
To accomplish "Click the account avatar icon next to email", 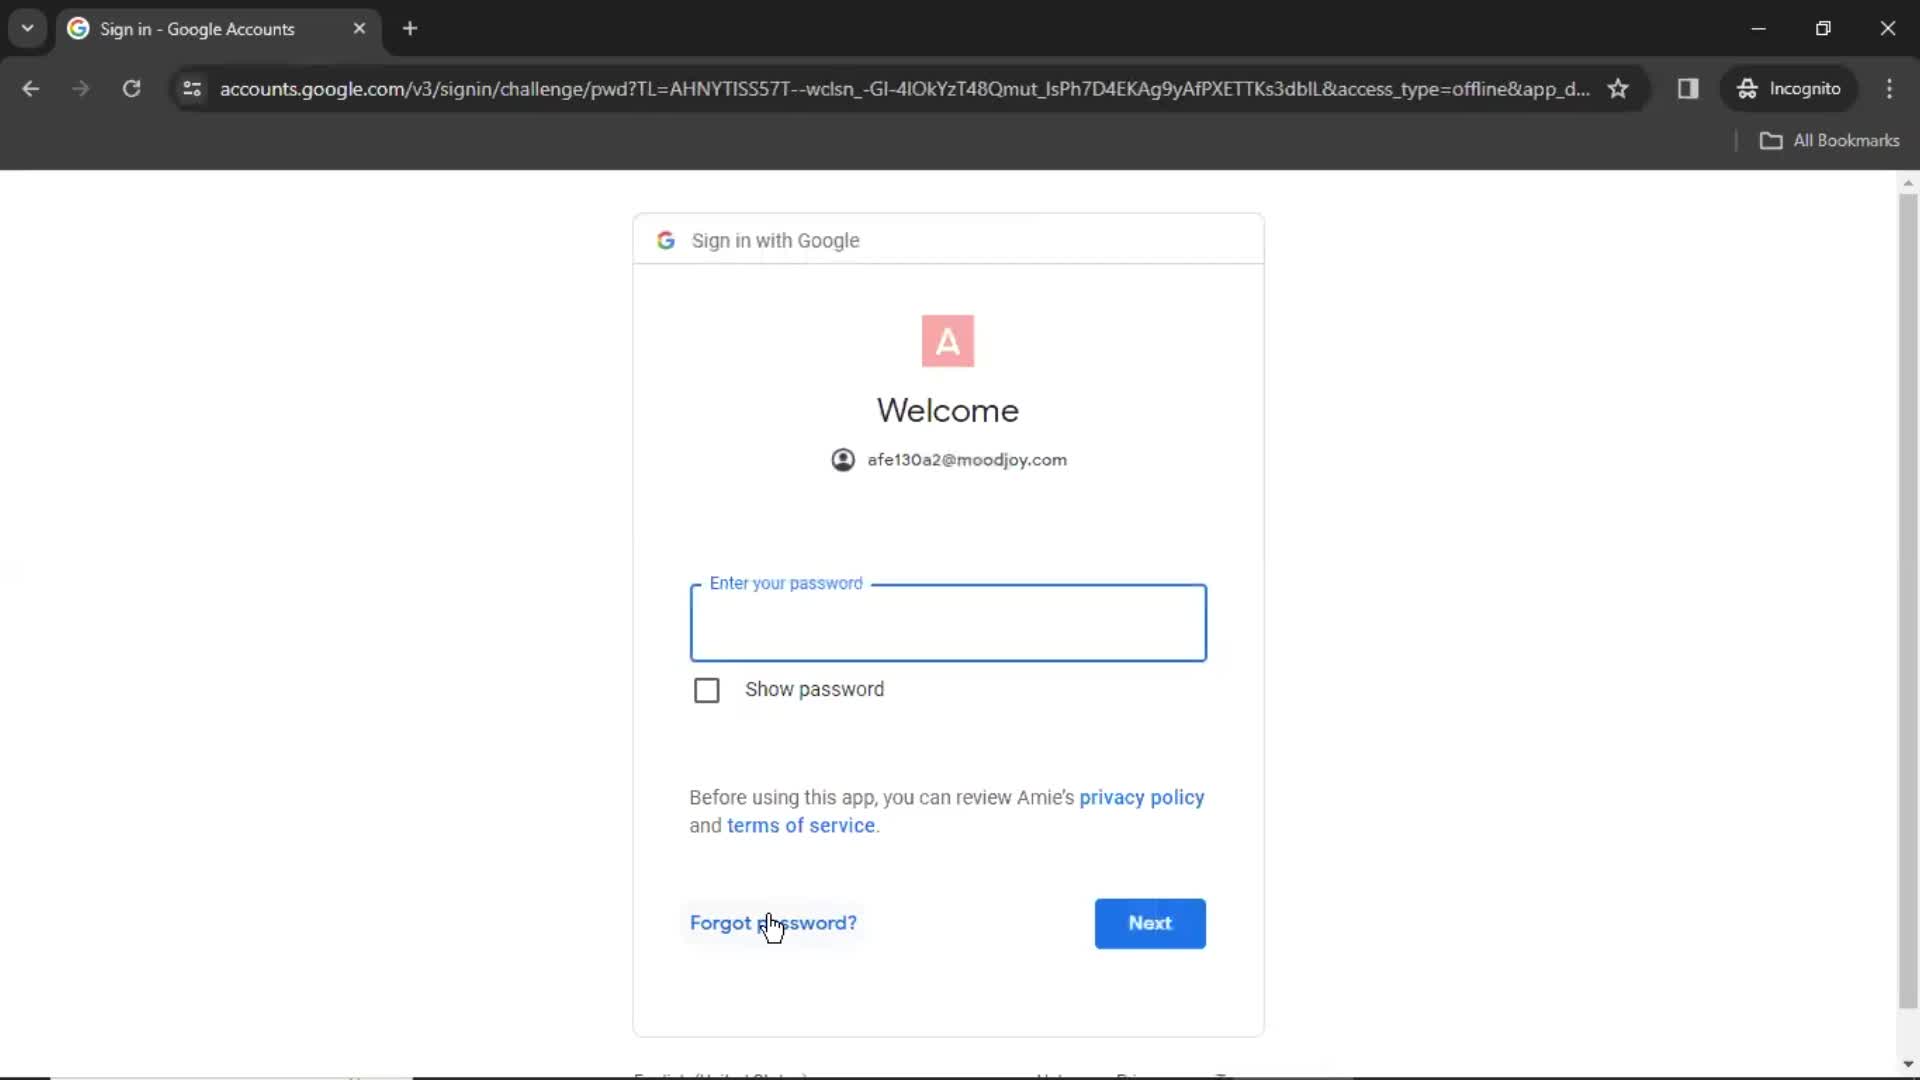I will coord(843,460).
